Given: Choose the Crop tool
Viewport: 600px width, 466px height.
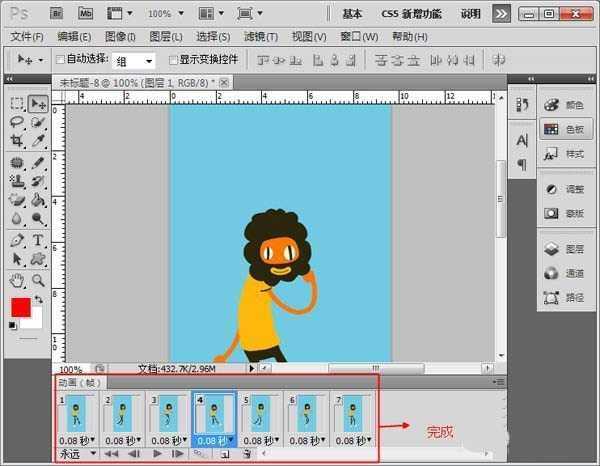Looking at the screenshot, I should [18, 142].
